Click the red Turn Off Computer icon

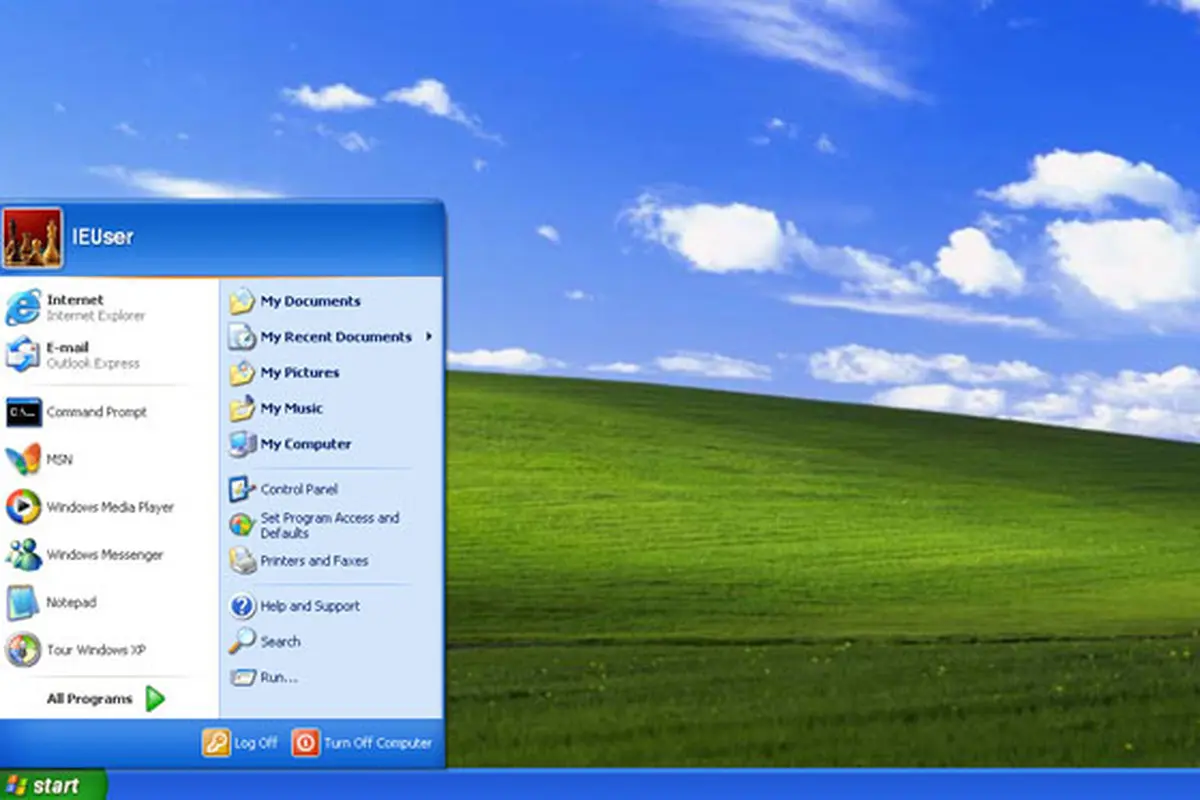tap(305, 743)
